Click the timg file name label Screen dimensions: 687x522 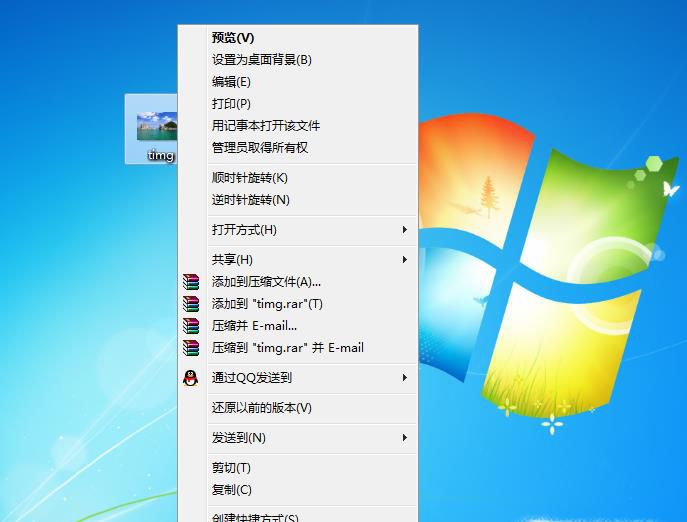(161, 155)
